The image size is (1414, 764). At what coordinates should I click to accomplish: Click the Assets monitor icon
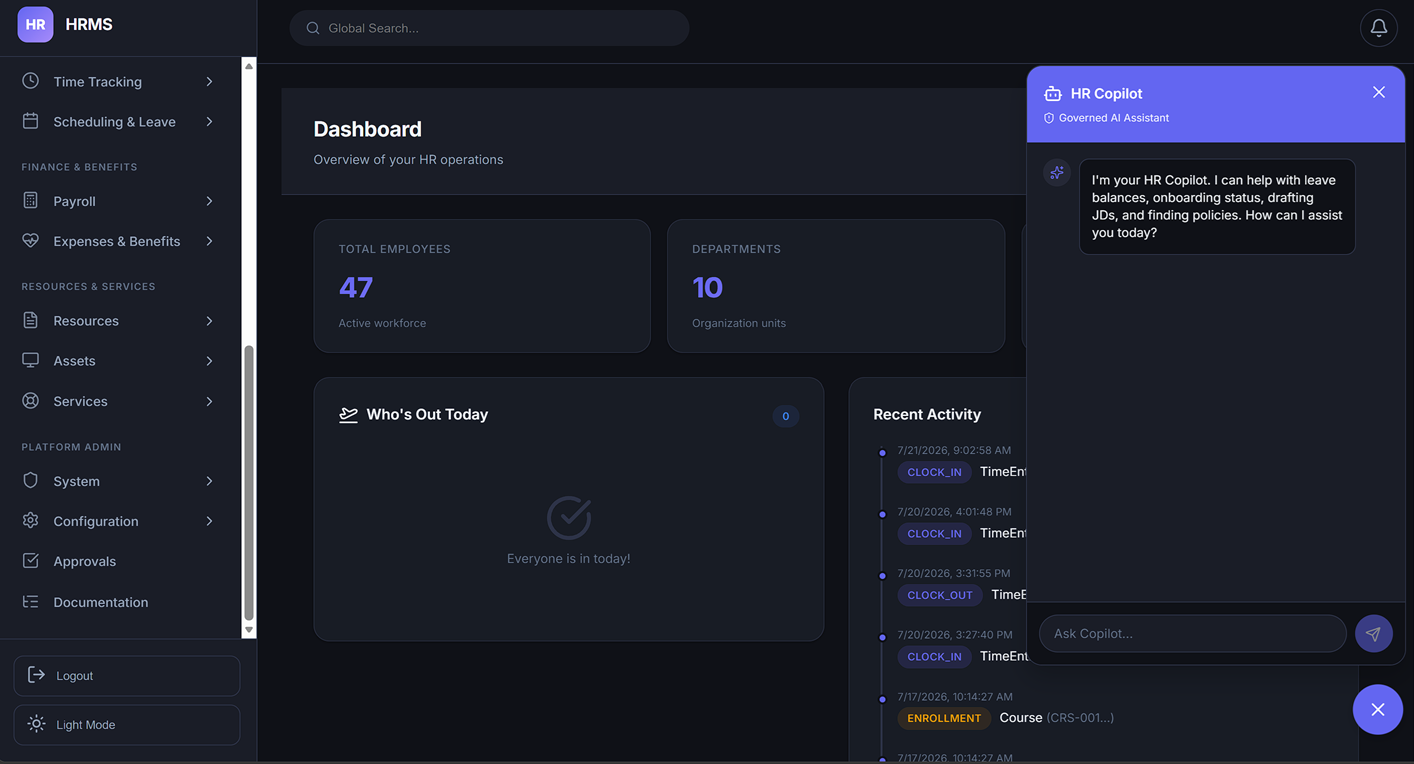coord(31,360)
